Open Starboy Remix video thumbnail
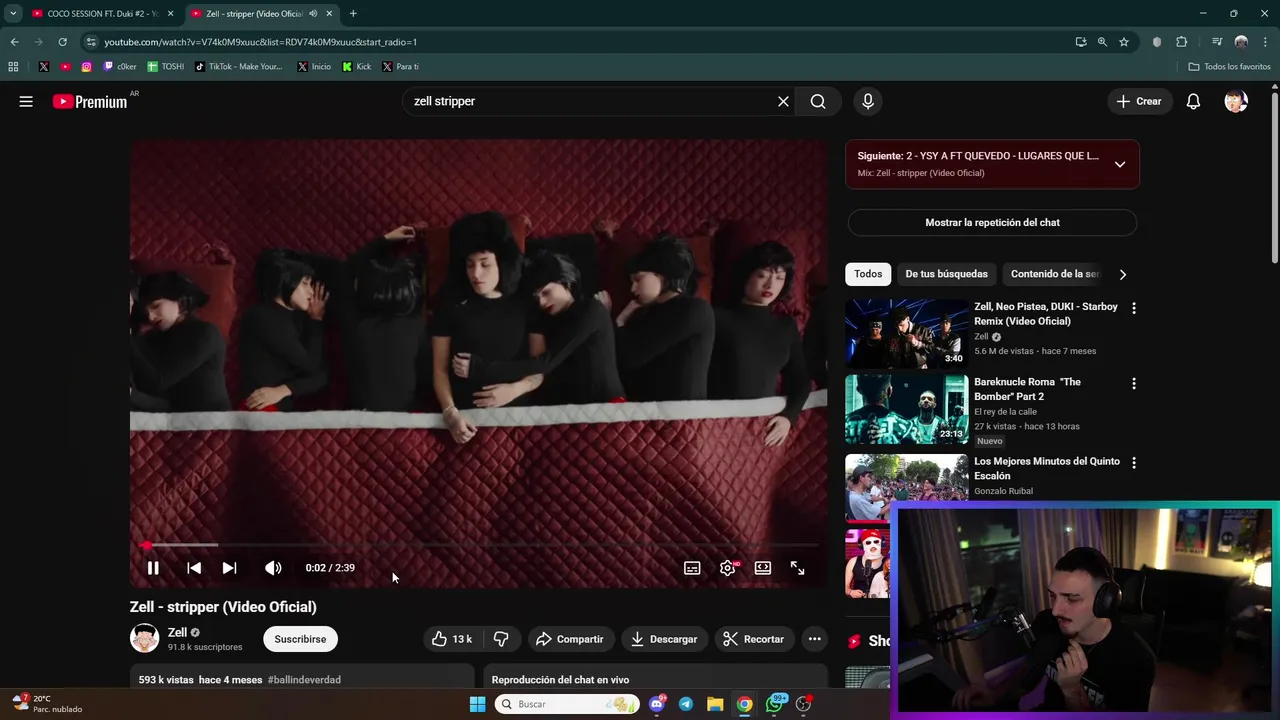 coord(907,334)
